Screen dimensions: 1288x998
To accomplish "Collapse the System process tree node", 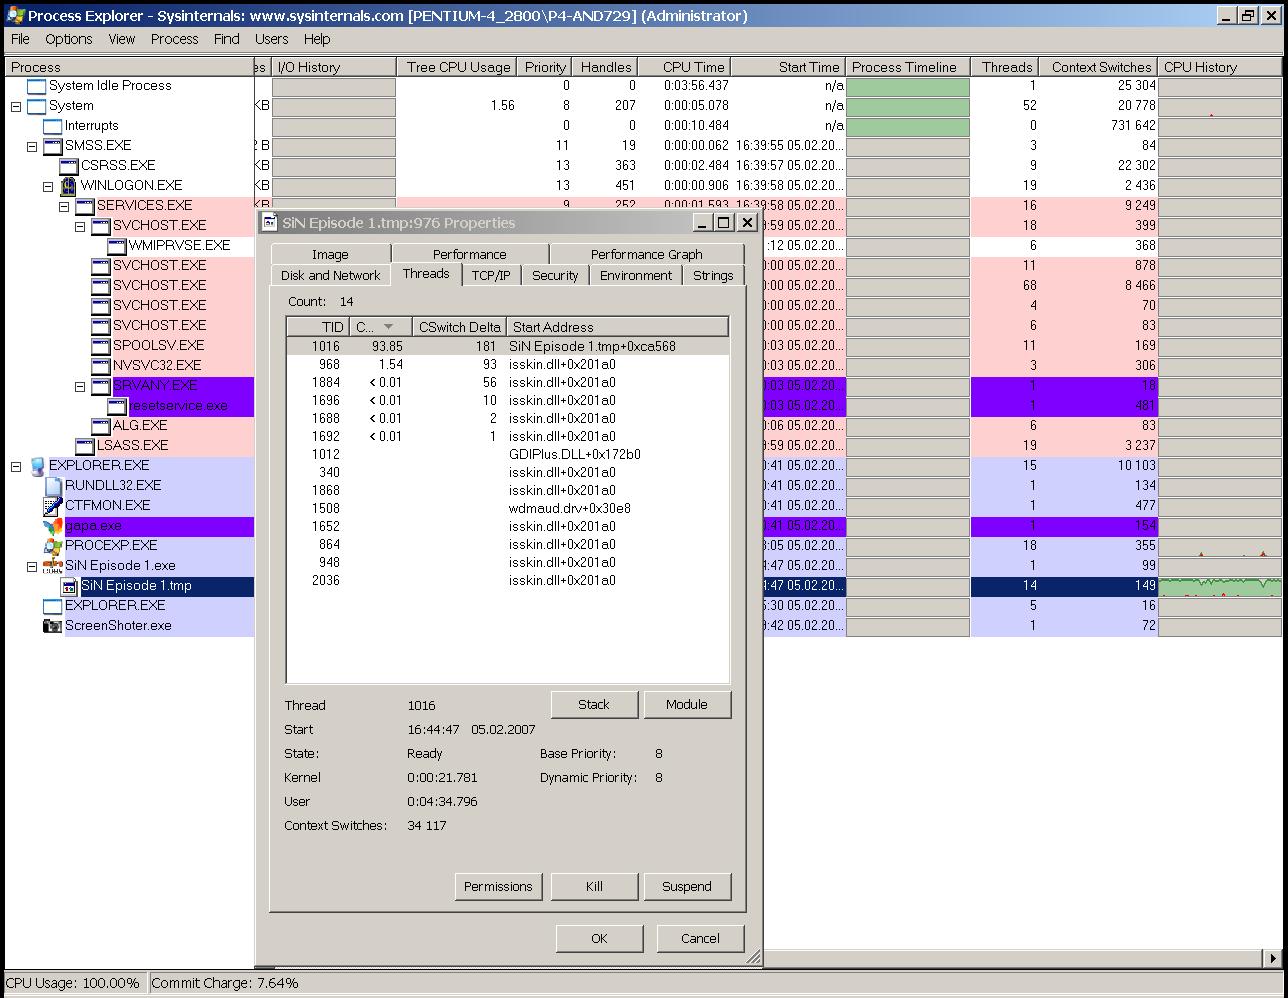I will coord(16,106).
